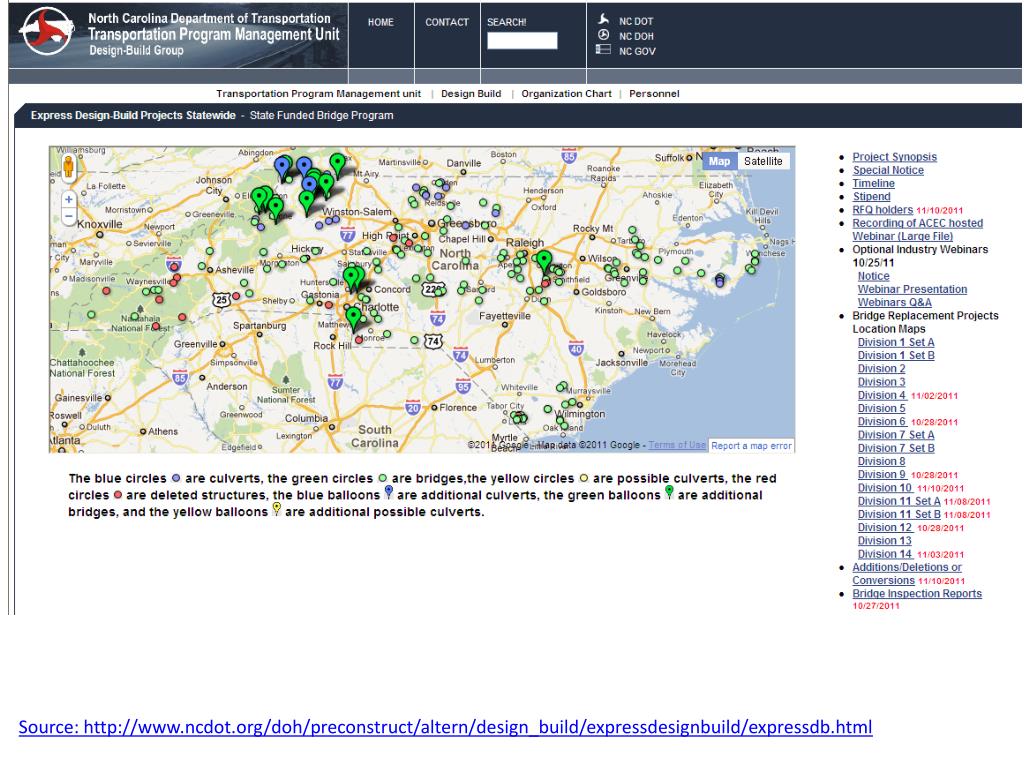Click the NC DOT icon in the header

(x=603, y=20)
